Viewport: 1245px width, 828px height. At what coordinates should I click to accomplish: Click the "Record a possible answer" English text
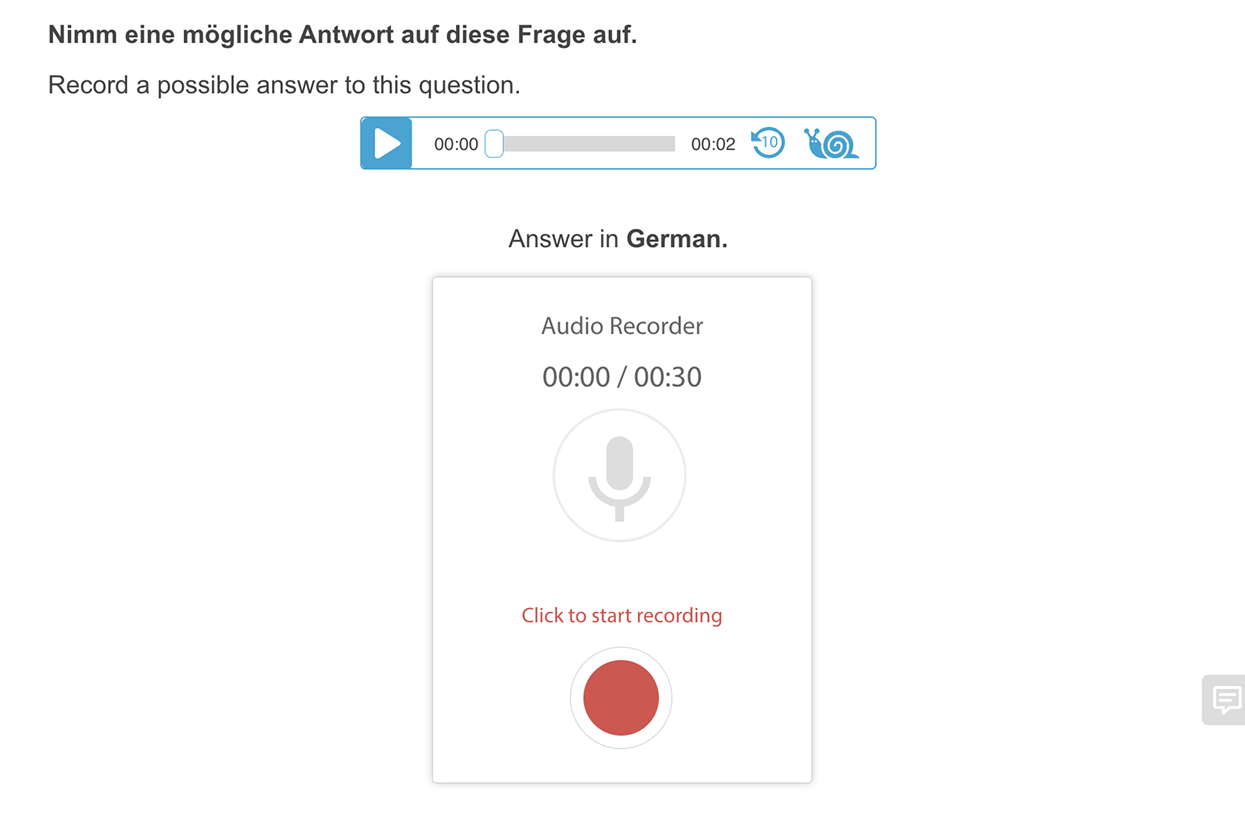point(284,85)
